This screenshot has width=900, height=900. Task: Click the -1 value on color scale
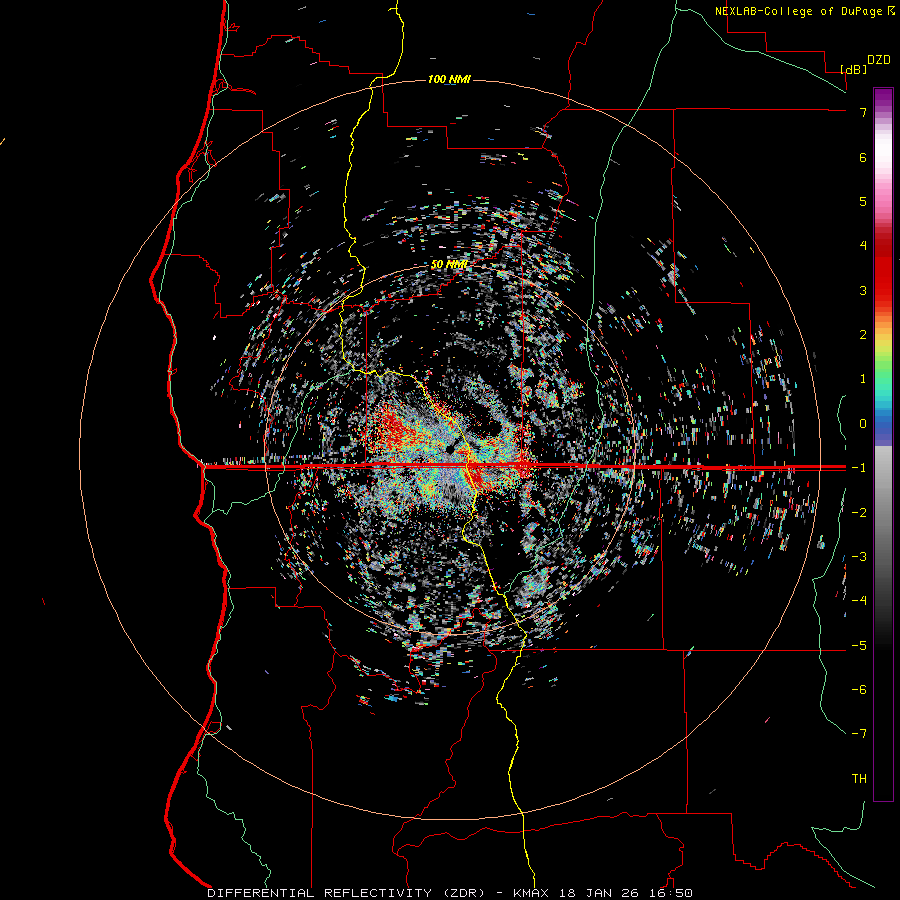pos(859,468)
